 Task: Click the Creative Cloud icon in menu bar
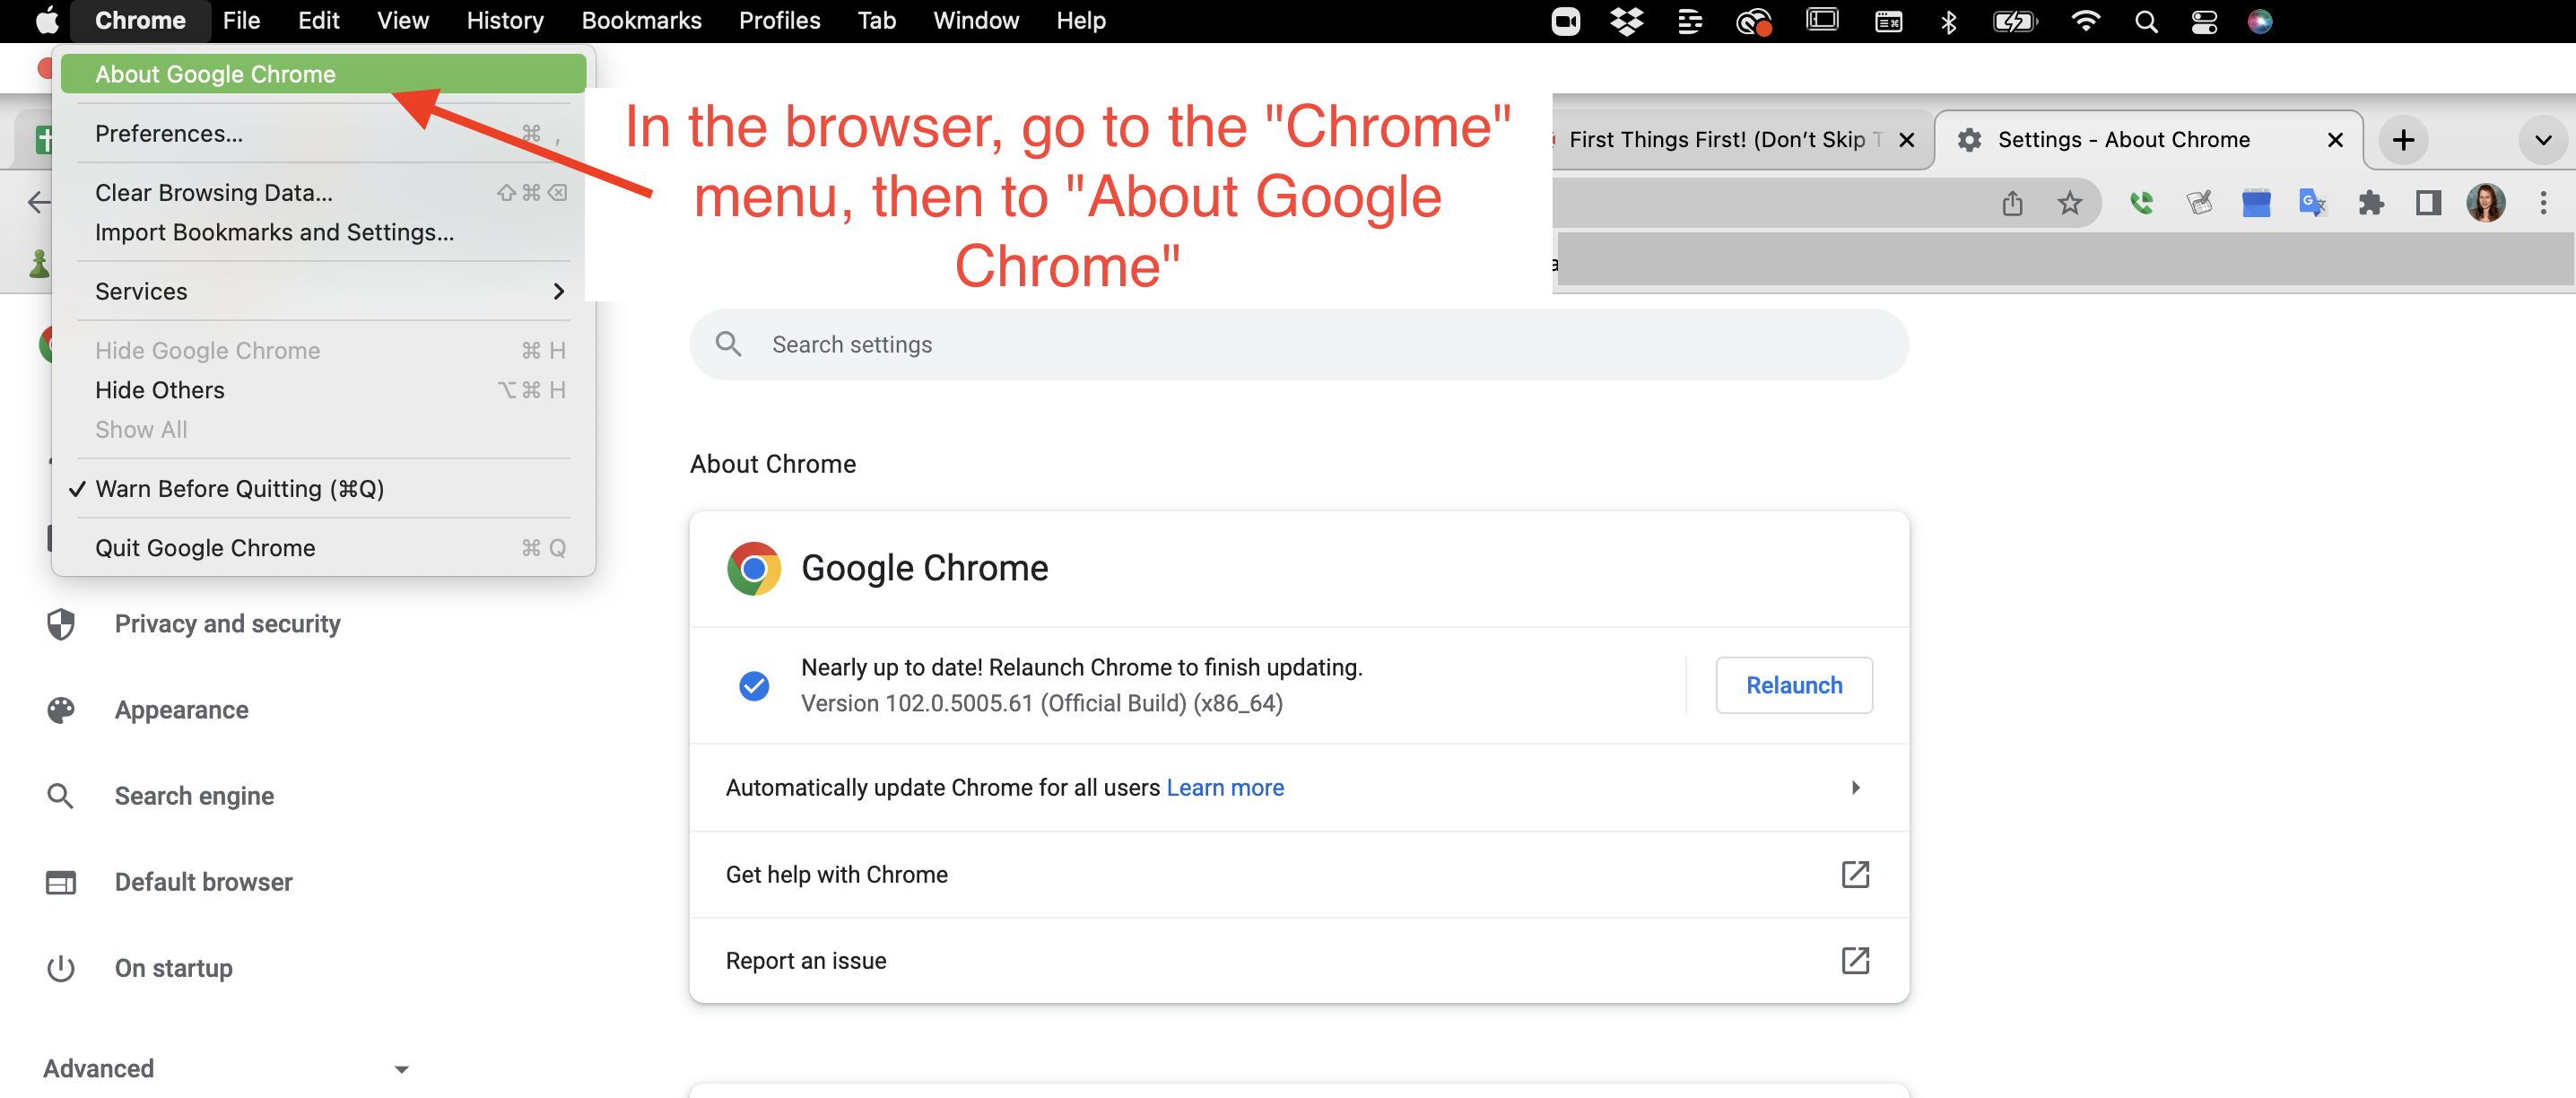point(1753,21)
